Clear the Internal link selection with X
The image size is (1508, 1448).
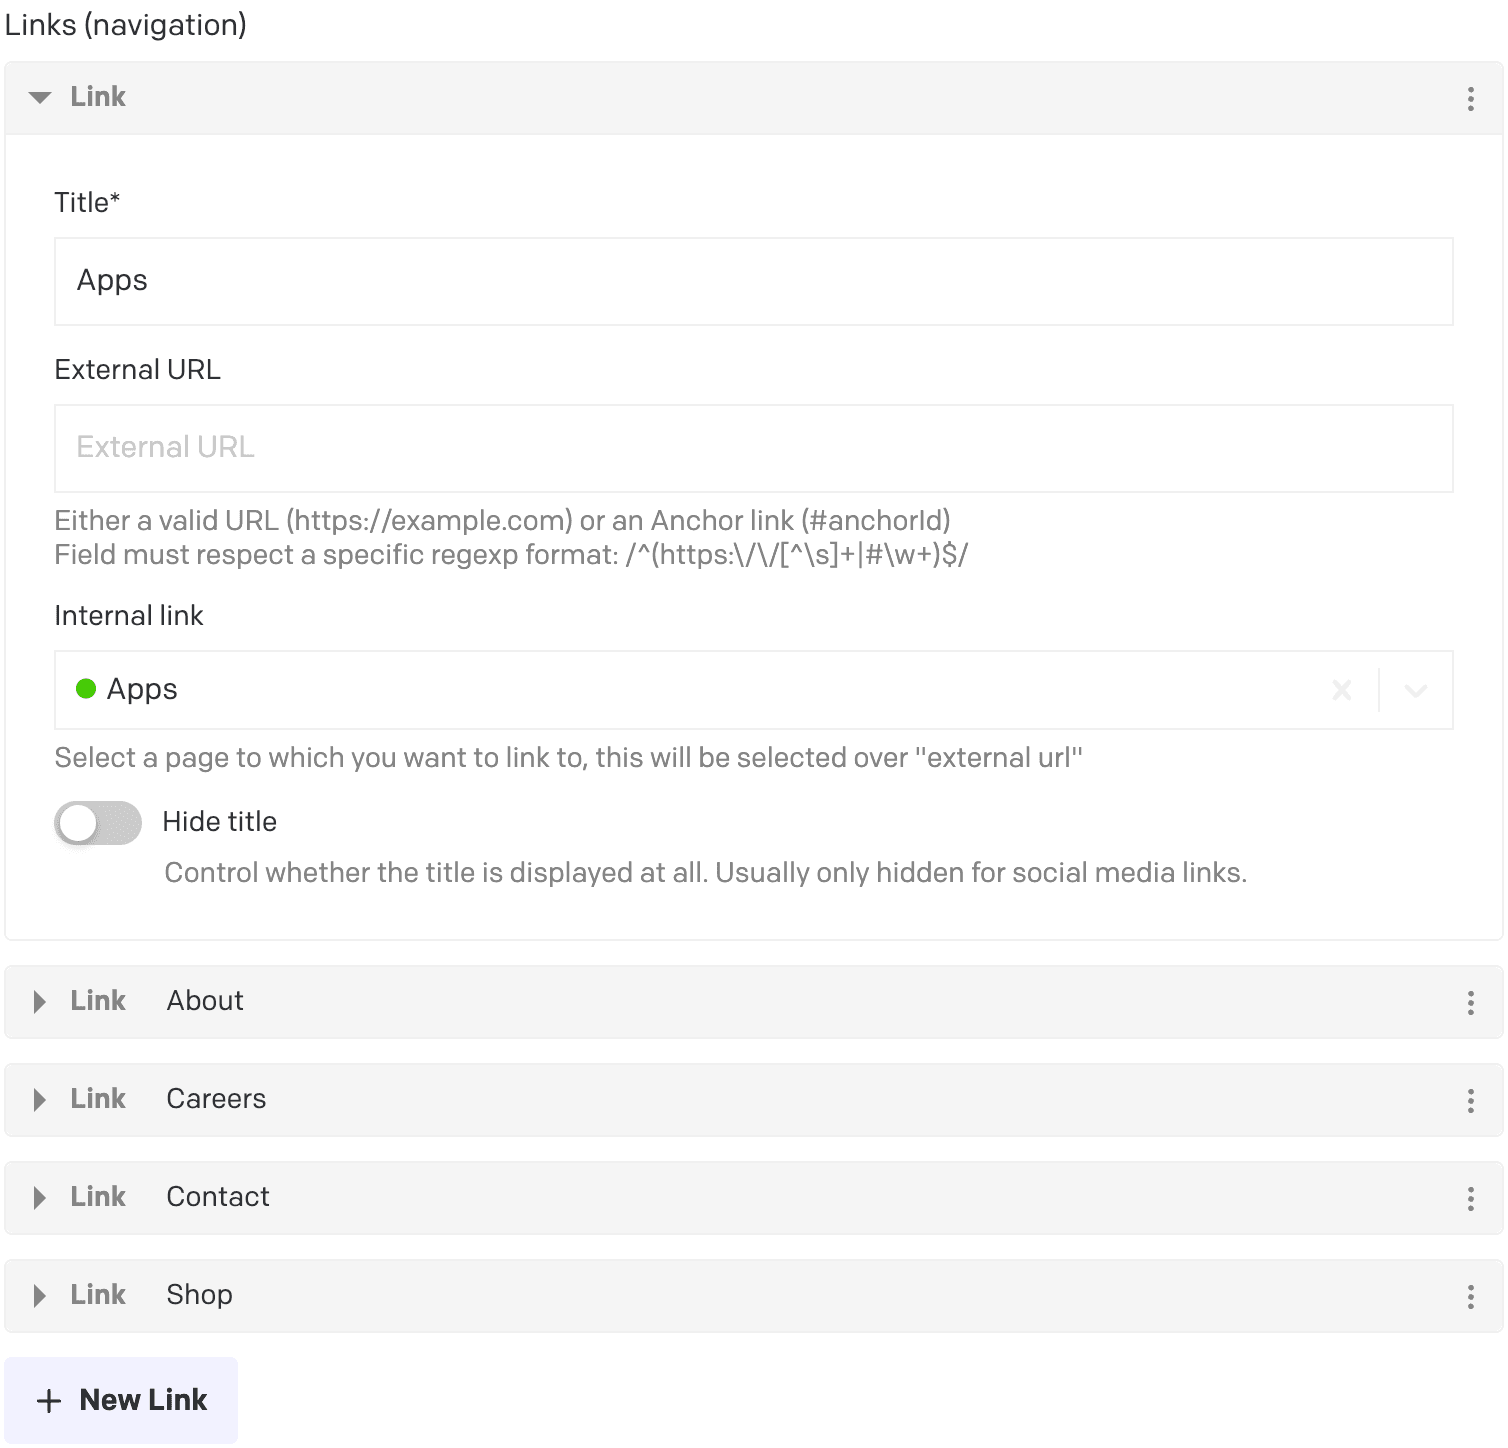tap(1342, 690)
